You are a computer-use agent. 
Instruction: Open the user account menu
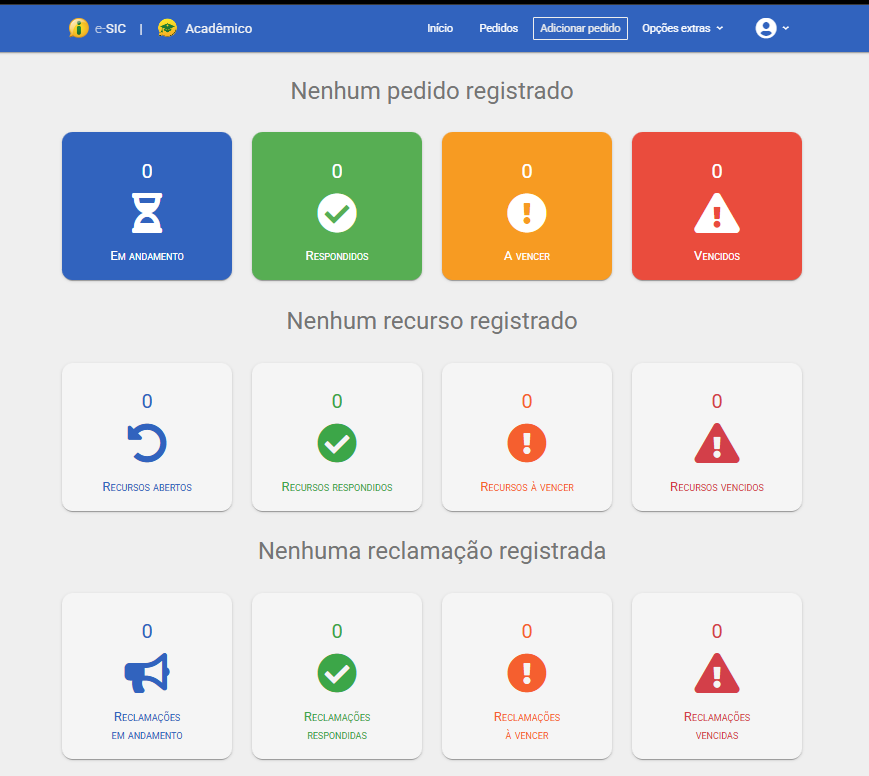click(x=772, y=28)
